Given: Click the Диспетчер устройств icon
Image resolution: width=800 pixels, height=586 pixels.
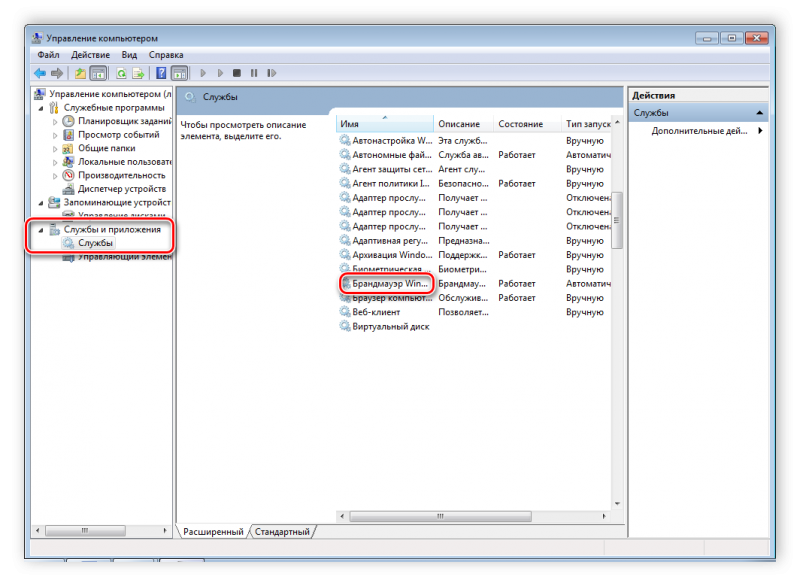Looking at the screenshot, I should point(68,189).
